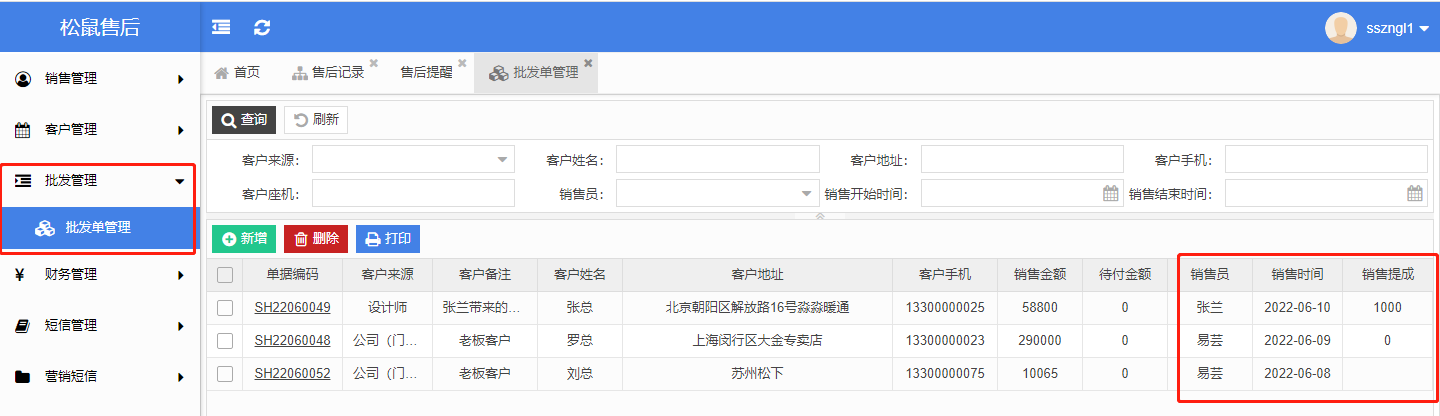This screenshot has width=1440, height=416.
Task: Collapse the search panel chevron
Action: [x=820, y=216]
